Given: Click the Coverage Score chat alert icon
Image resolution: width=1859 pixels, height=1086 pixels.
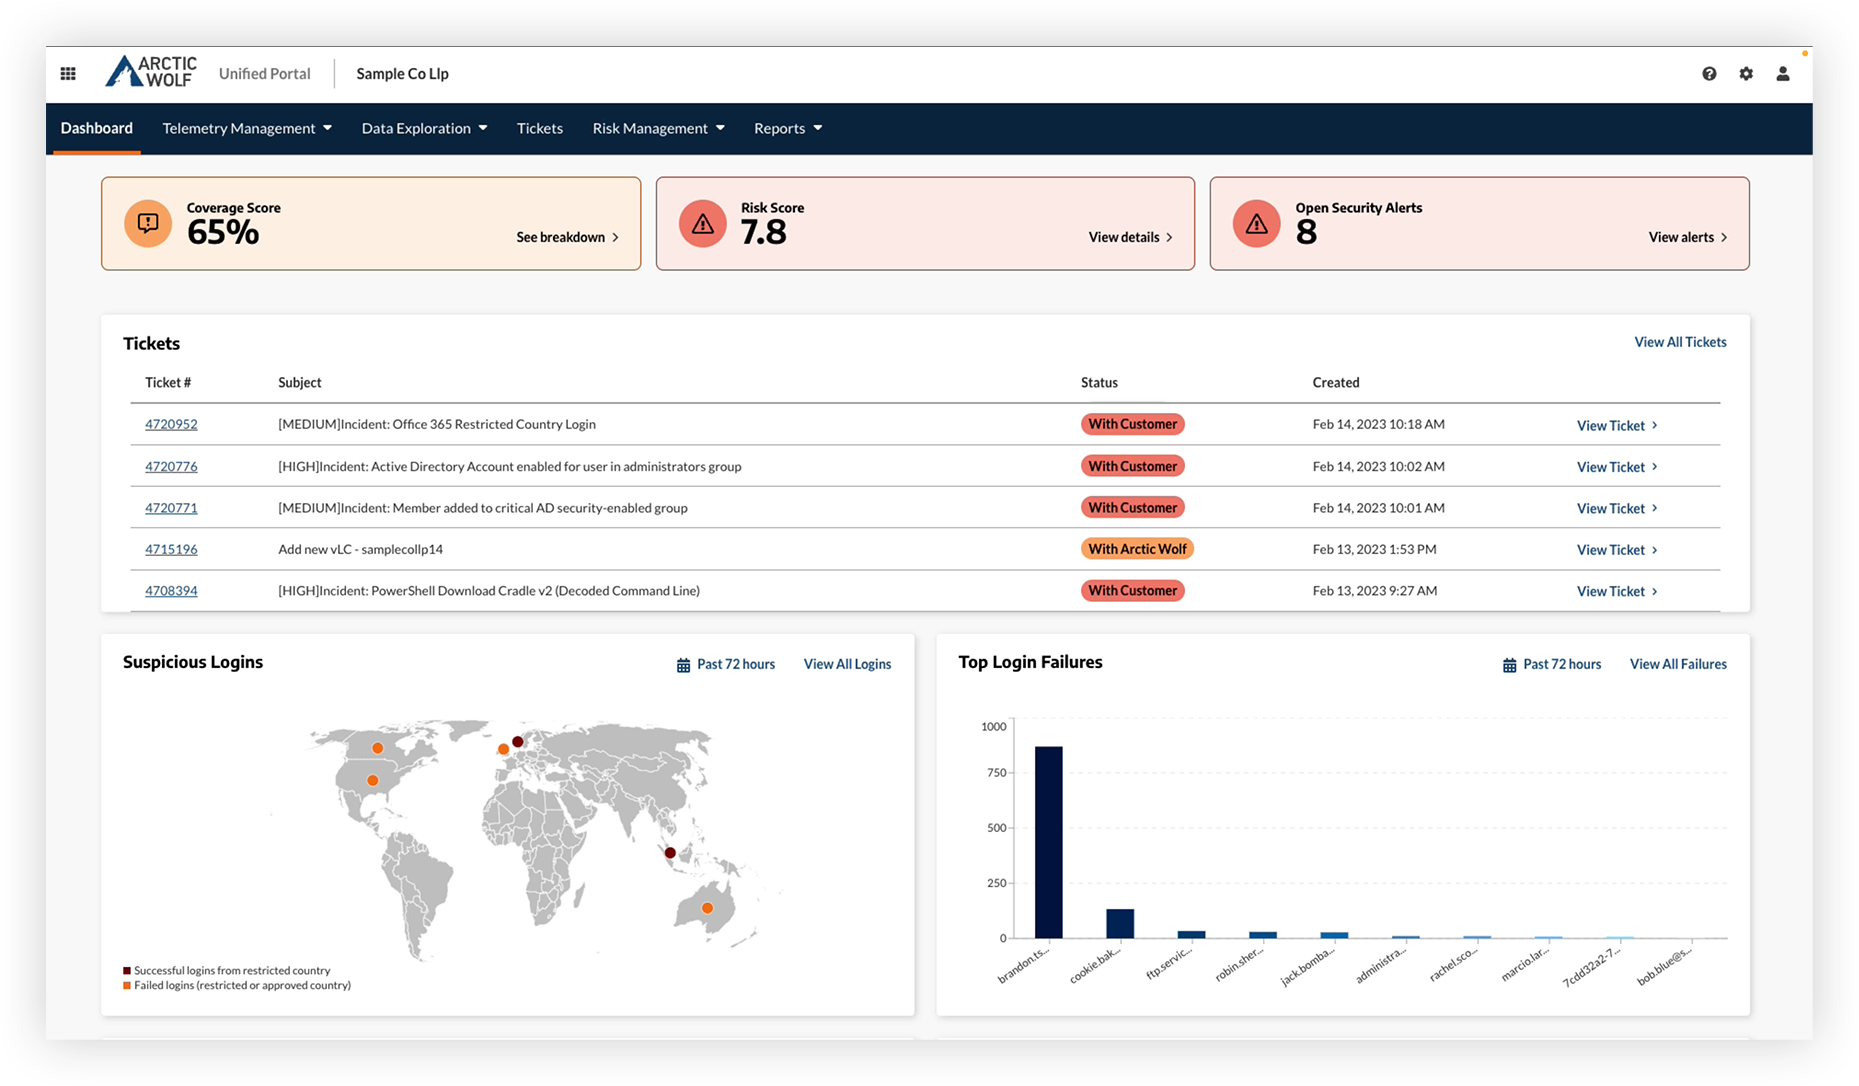Looking at the screenshot, I should tap(148, 223).
